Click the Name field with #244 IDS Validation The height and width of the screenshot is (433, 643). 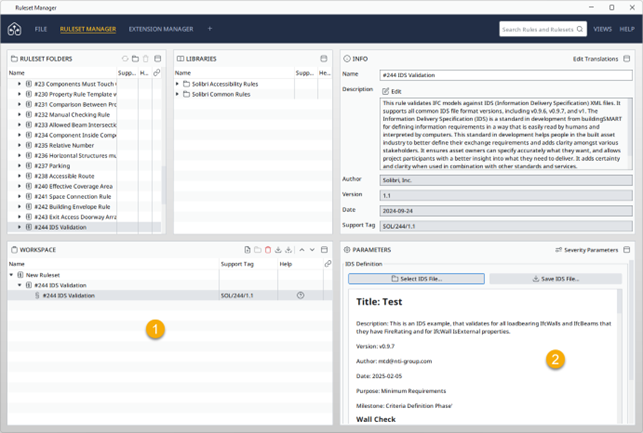click(x=506, y=75)
